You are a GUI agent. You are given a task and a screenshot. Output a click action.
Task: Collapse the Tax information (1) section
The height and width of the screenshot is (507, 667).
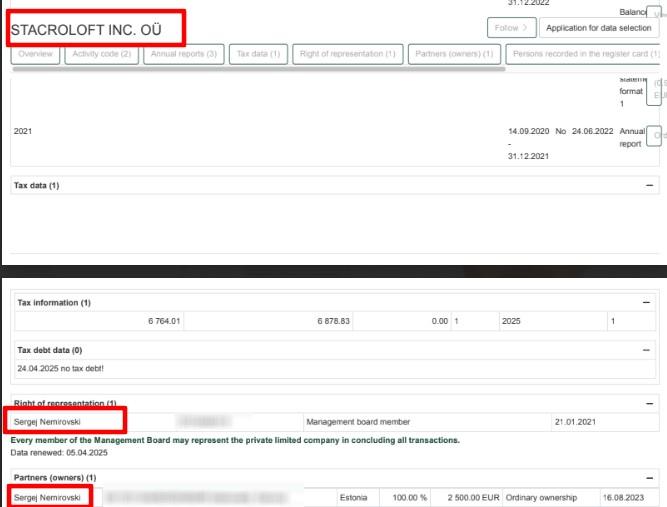646,302
